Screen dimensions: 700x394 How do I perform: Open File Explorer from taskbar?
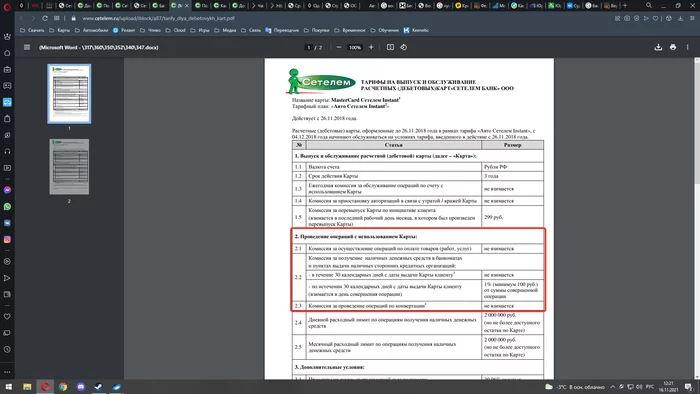[27, 386]
